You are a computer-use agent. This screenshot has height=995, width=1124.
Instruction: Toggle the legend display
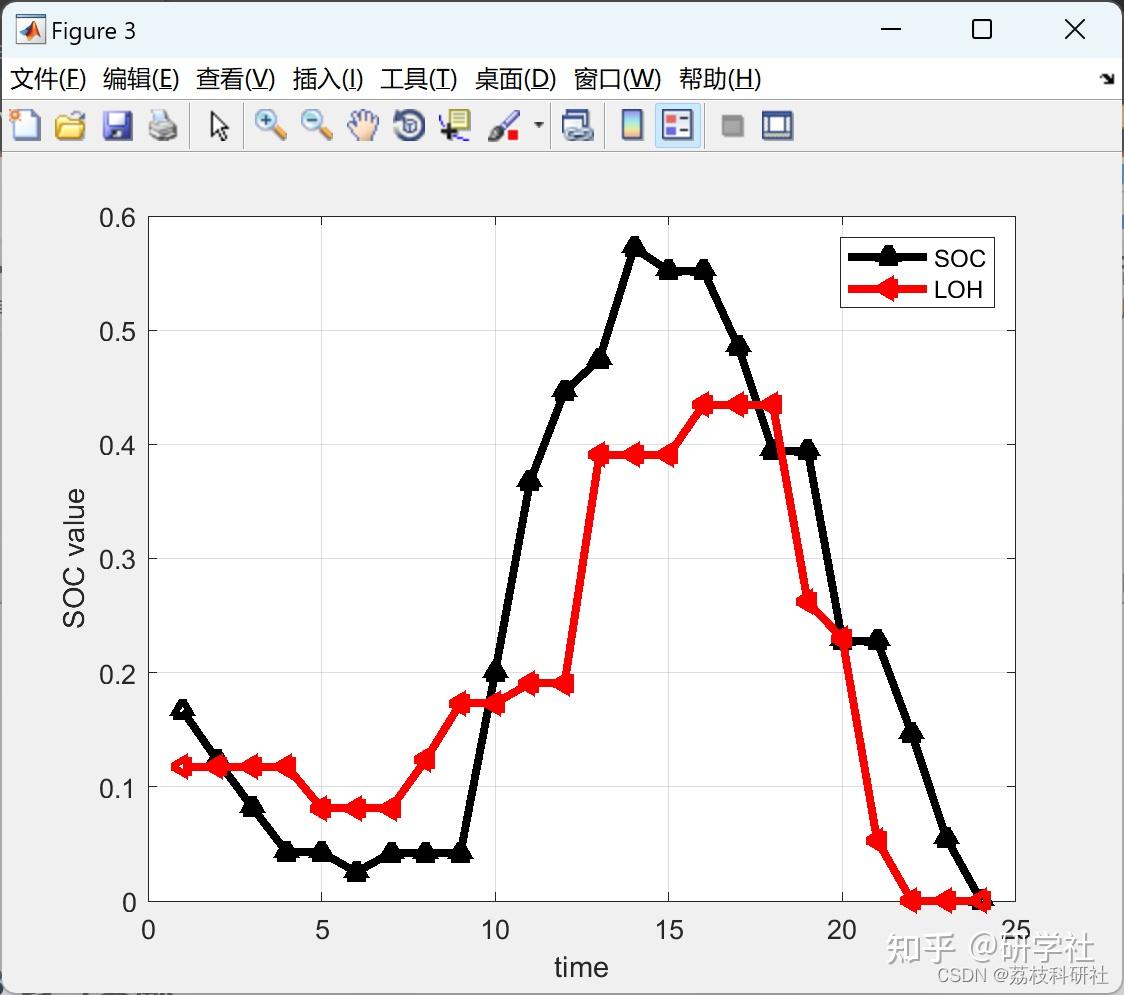point(677,125)
